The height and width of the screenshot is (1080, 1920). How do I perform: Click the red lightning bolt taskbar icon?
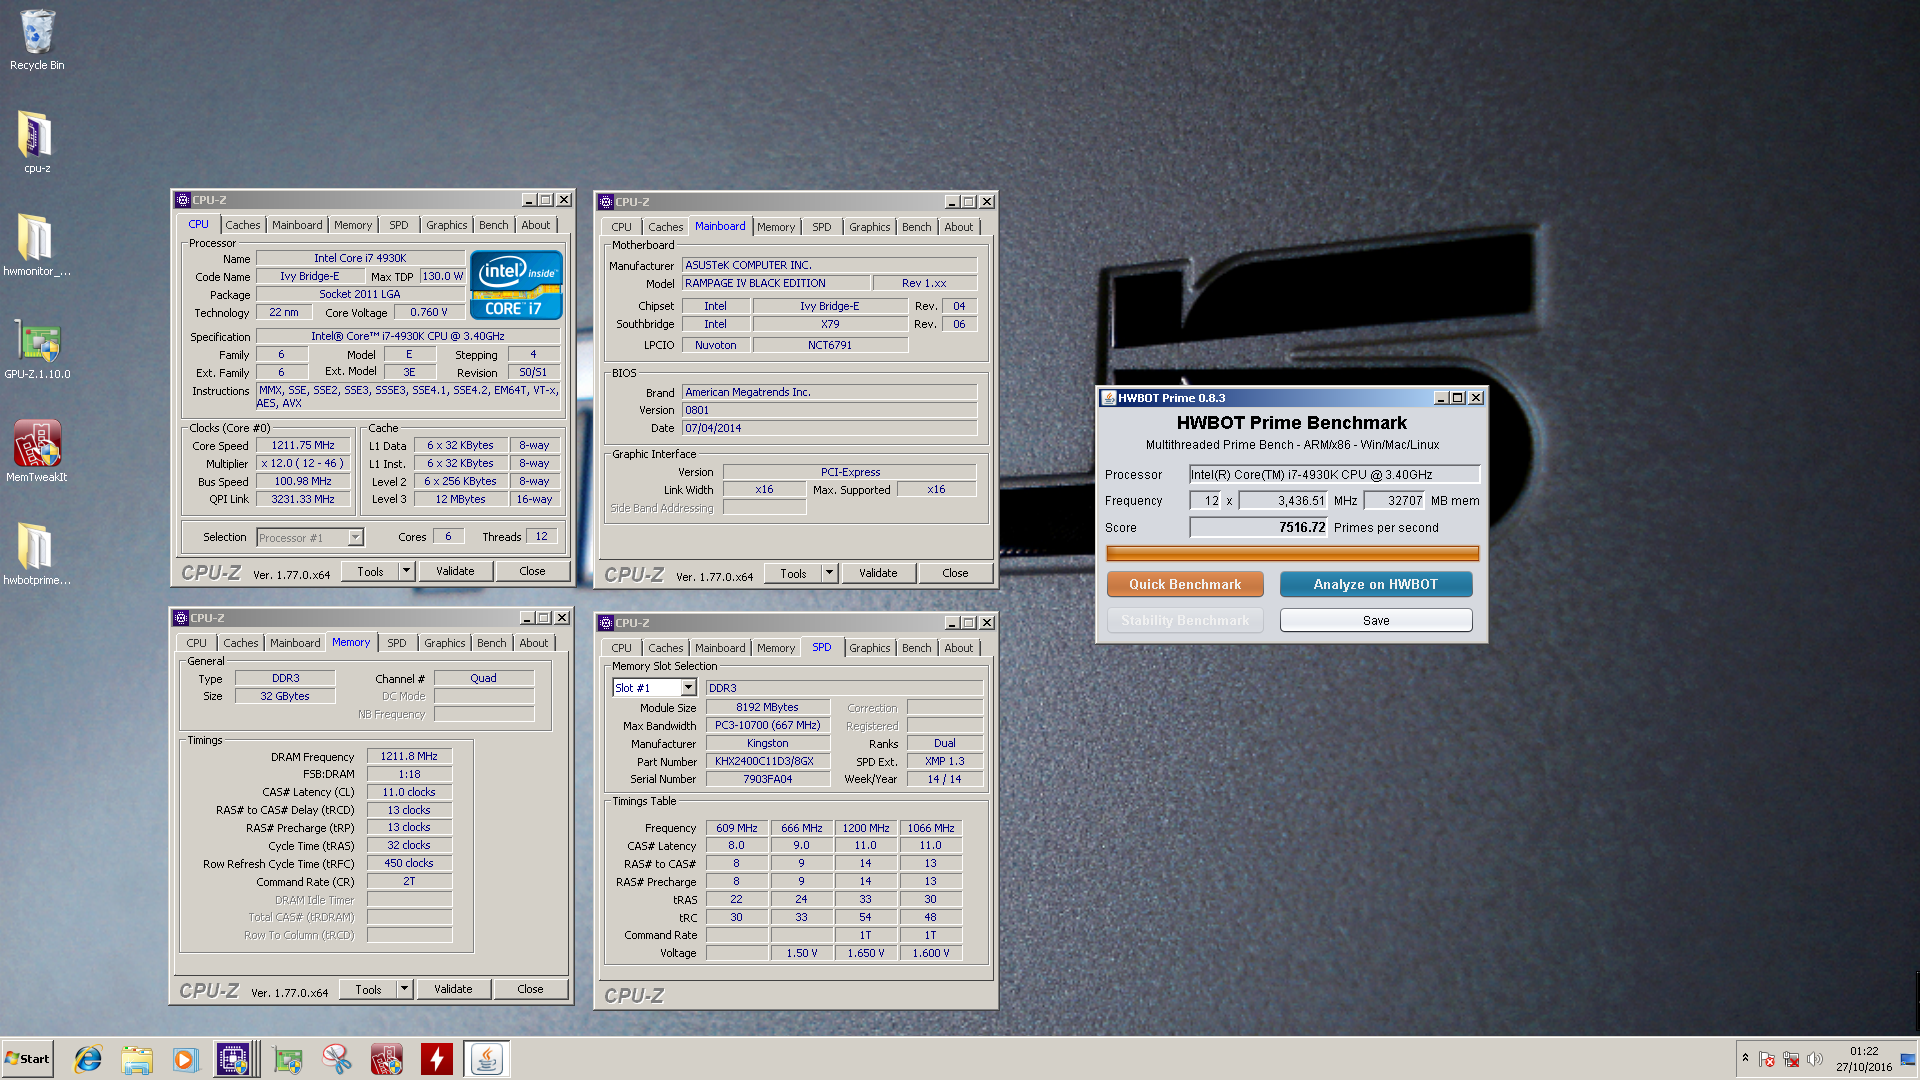pyautogui.click(x=437, y=1059)
